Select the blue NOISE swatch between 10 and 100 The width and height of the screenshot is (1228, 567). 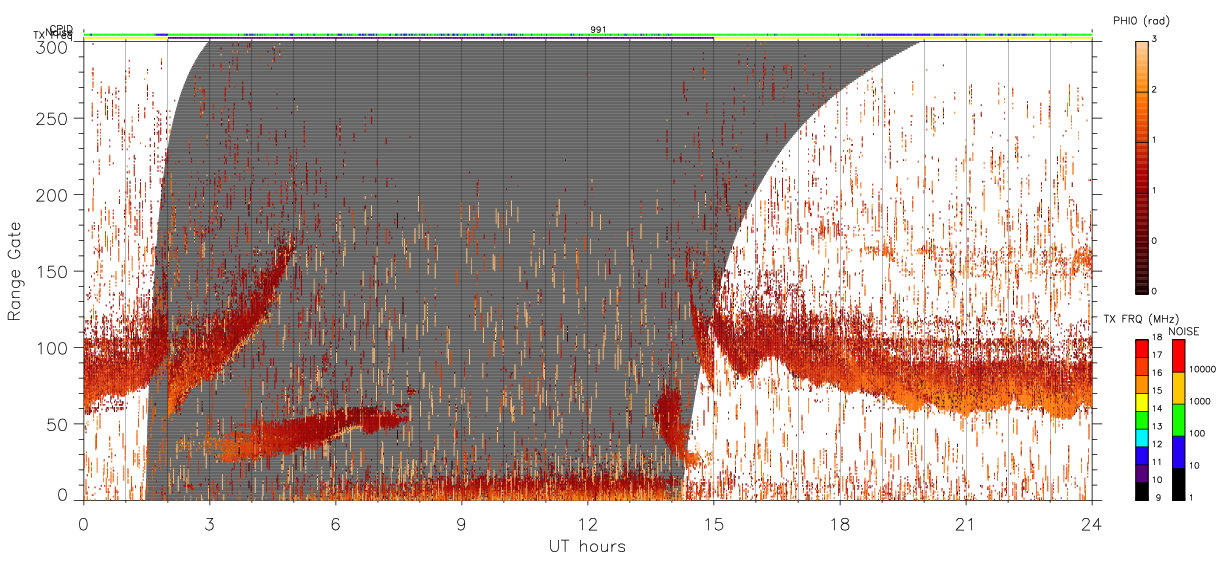tap(1178, 452)
